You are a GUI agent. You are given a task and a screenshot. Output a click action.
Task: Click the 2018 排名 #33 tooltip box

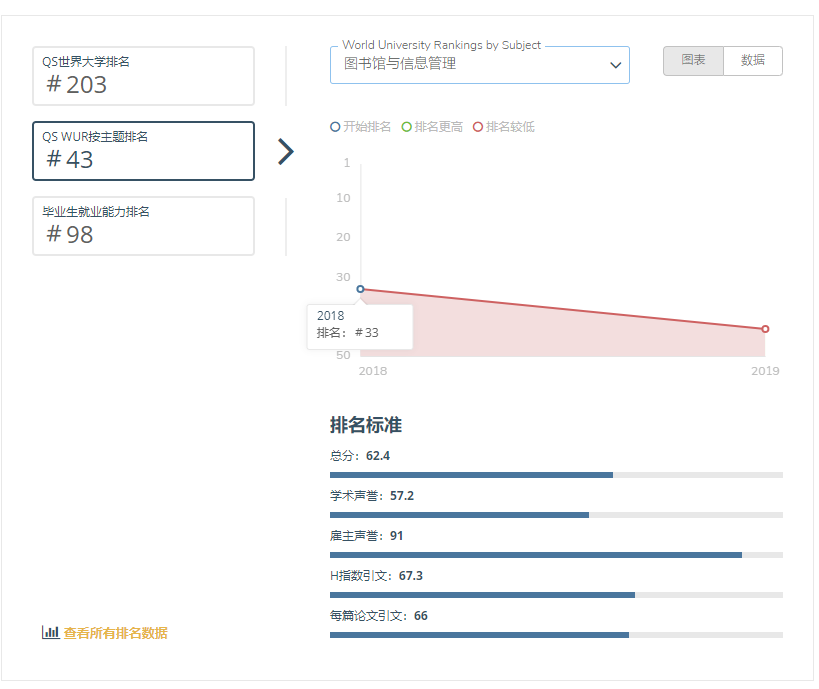point(360,326)
